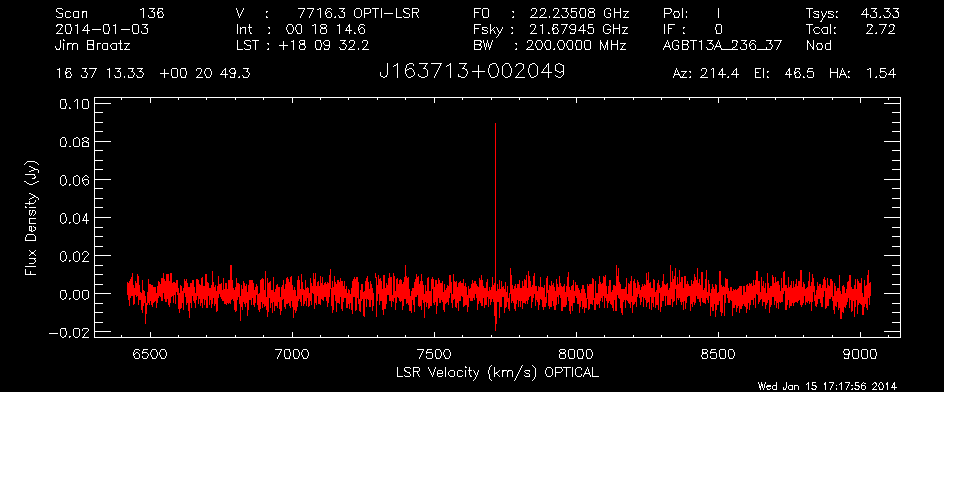
Task: Click y-axis tick label 0.04
Action: [x=74, y=218]
